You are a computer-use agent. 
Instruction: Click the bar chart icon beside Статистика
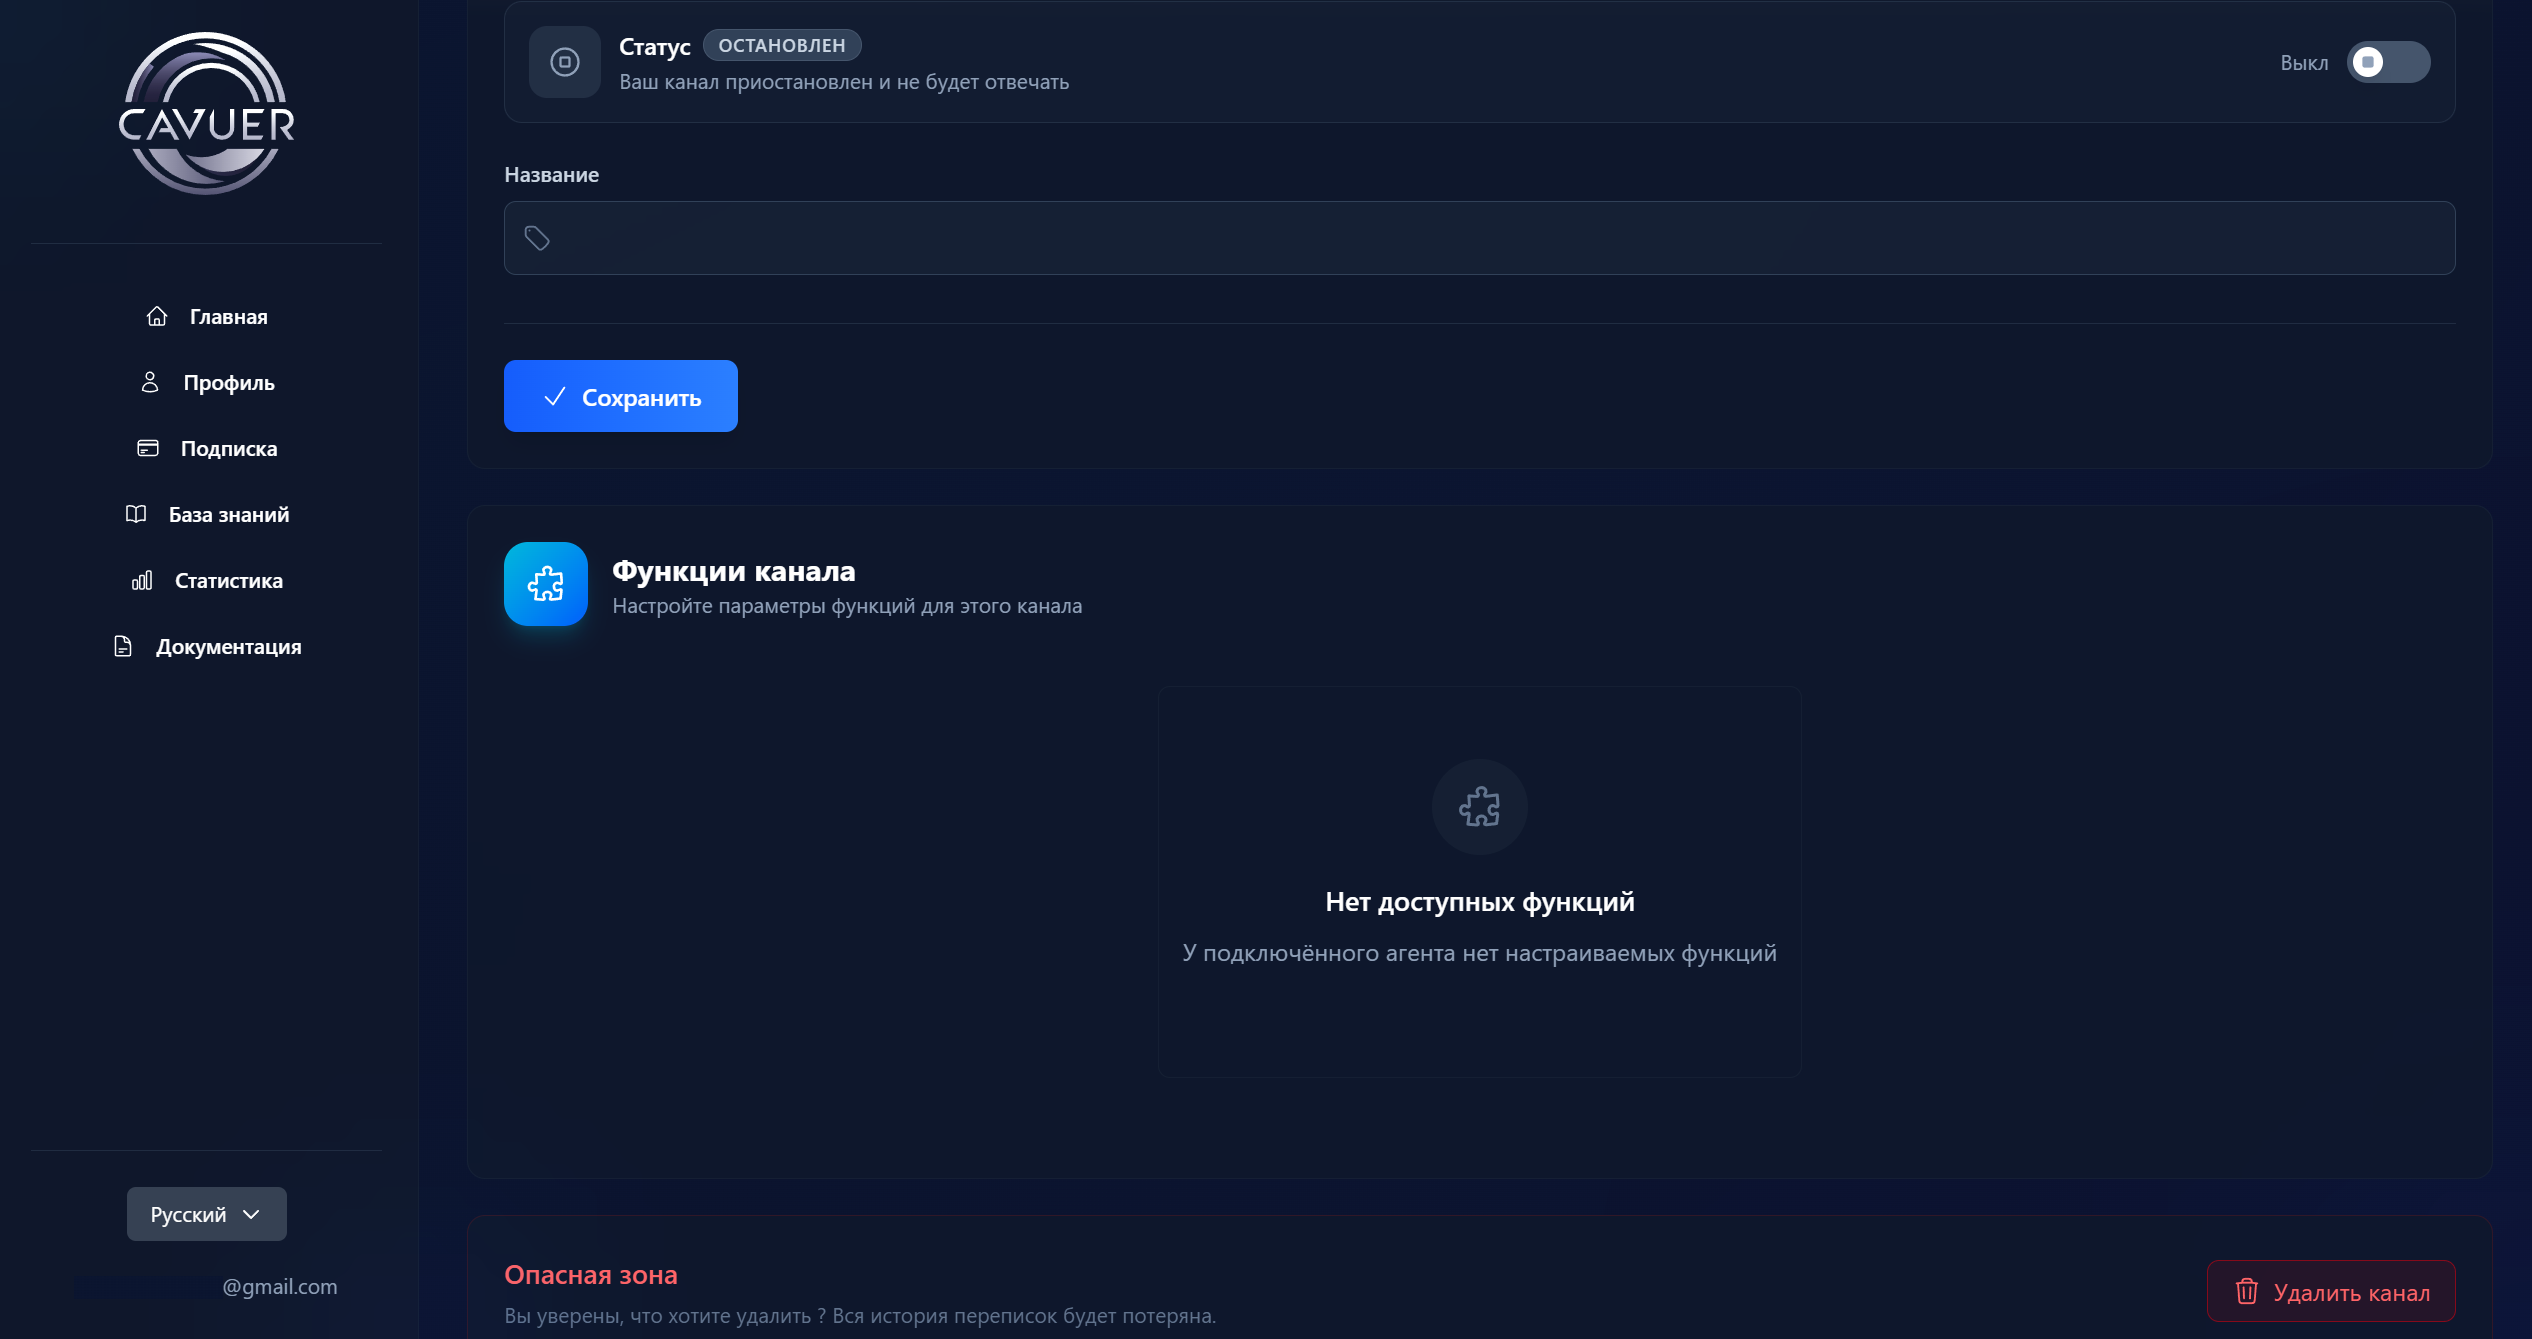point(142,580)
